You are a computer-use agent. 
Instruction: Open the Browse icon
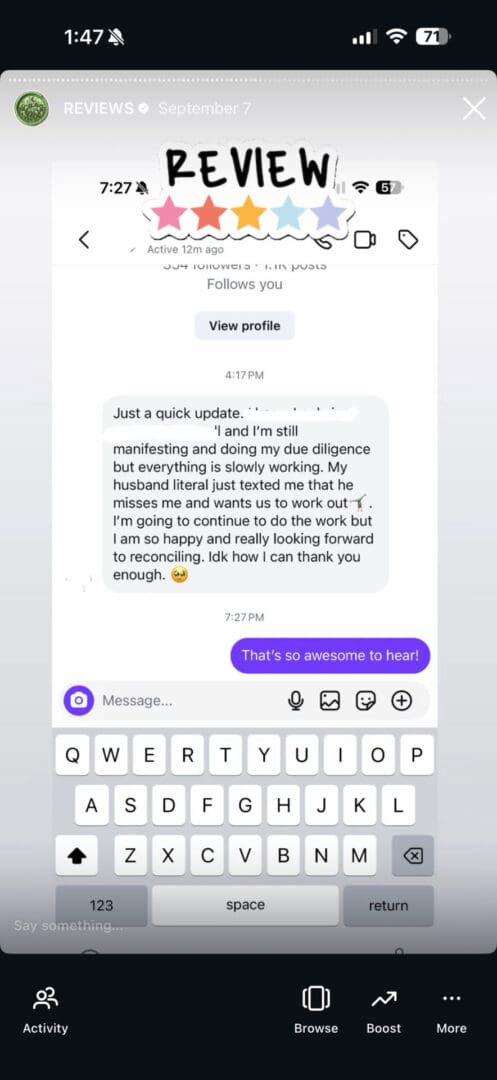pos(316,998)
